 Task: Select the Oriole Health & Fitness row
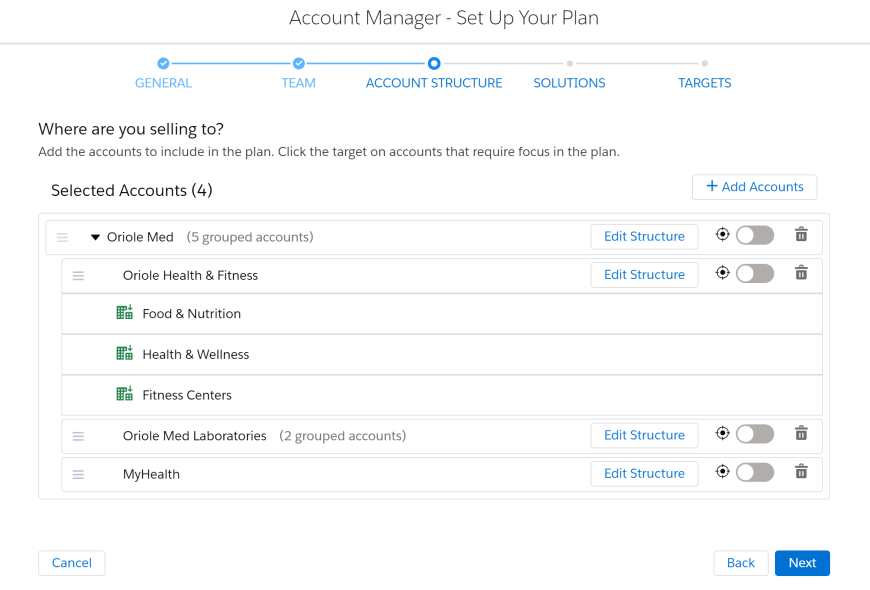tap(442, 276)
